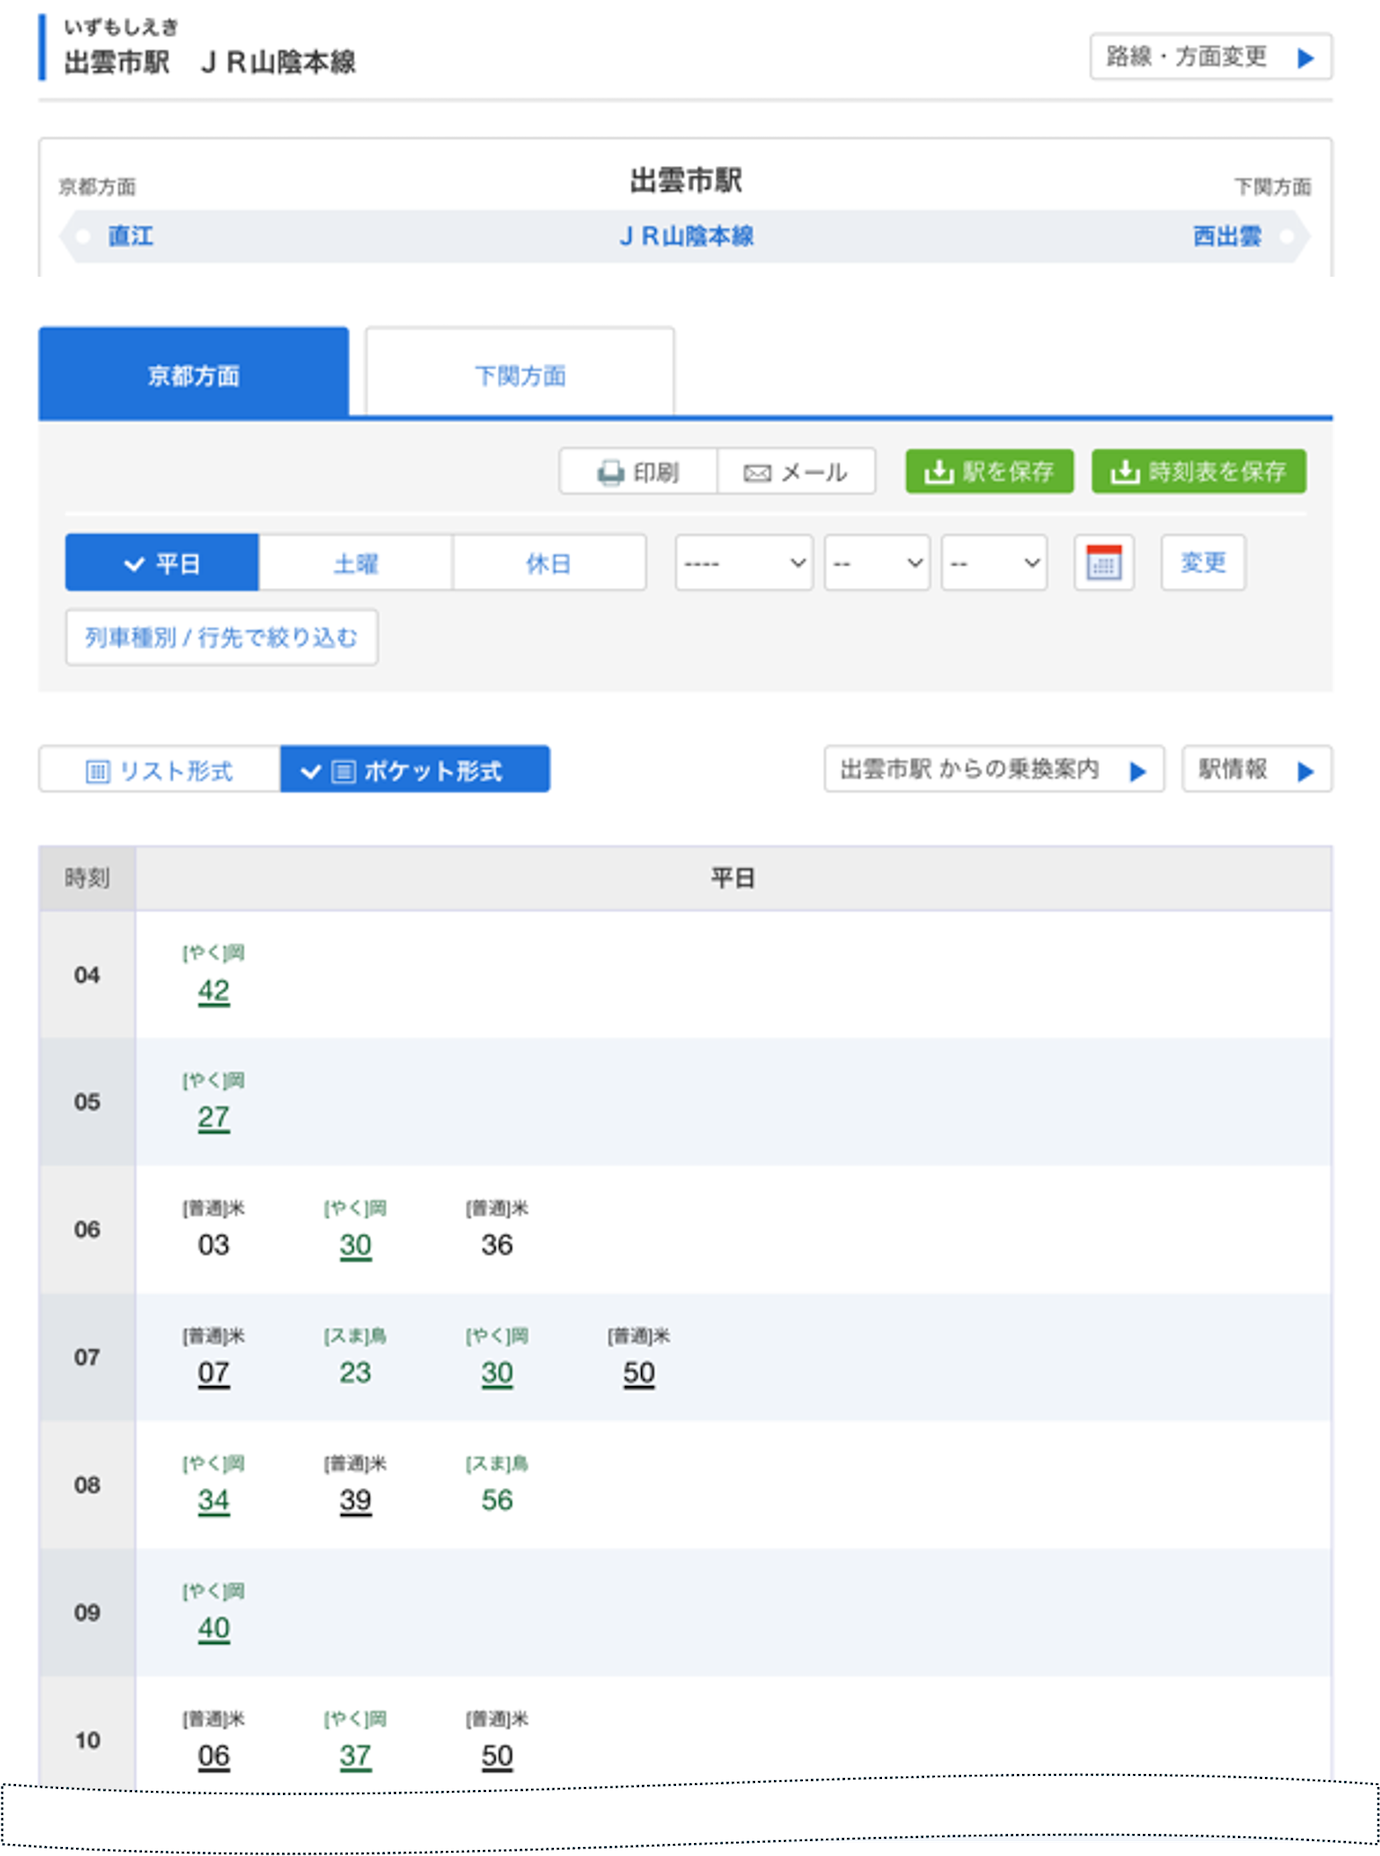Open the 09:40 やくも departure
The height and width of the screenshot is (1856, 1380).
coord(214,1629)
